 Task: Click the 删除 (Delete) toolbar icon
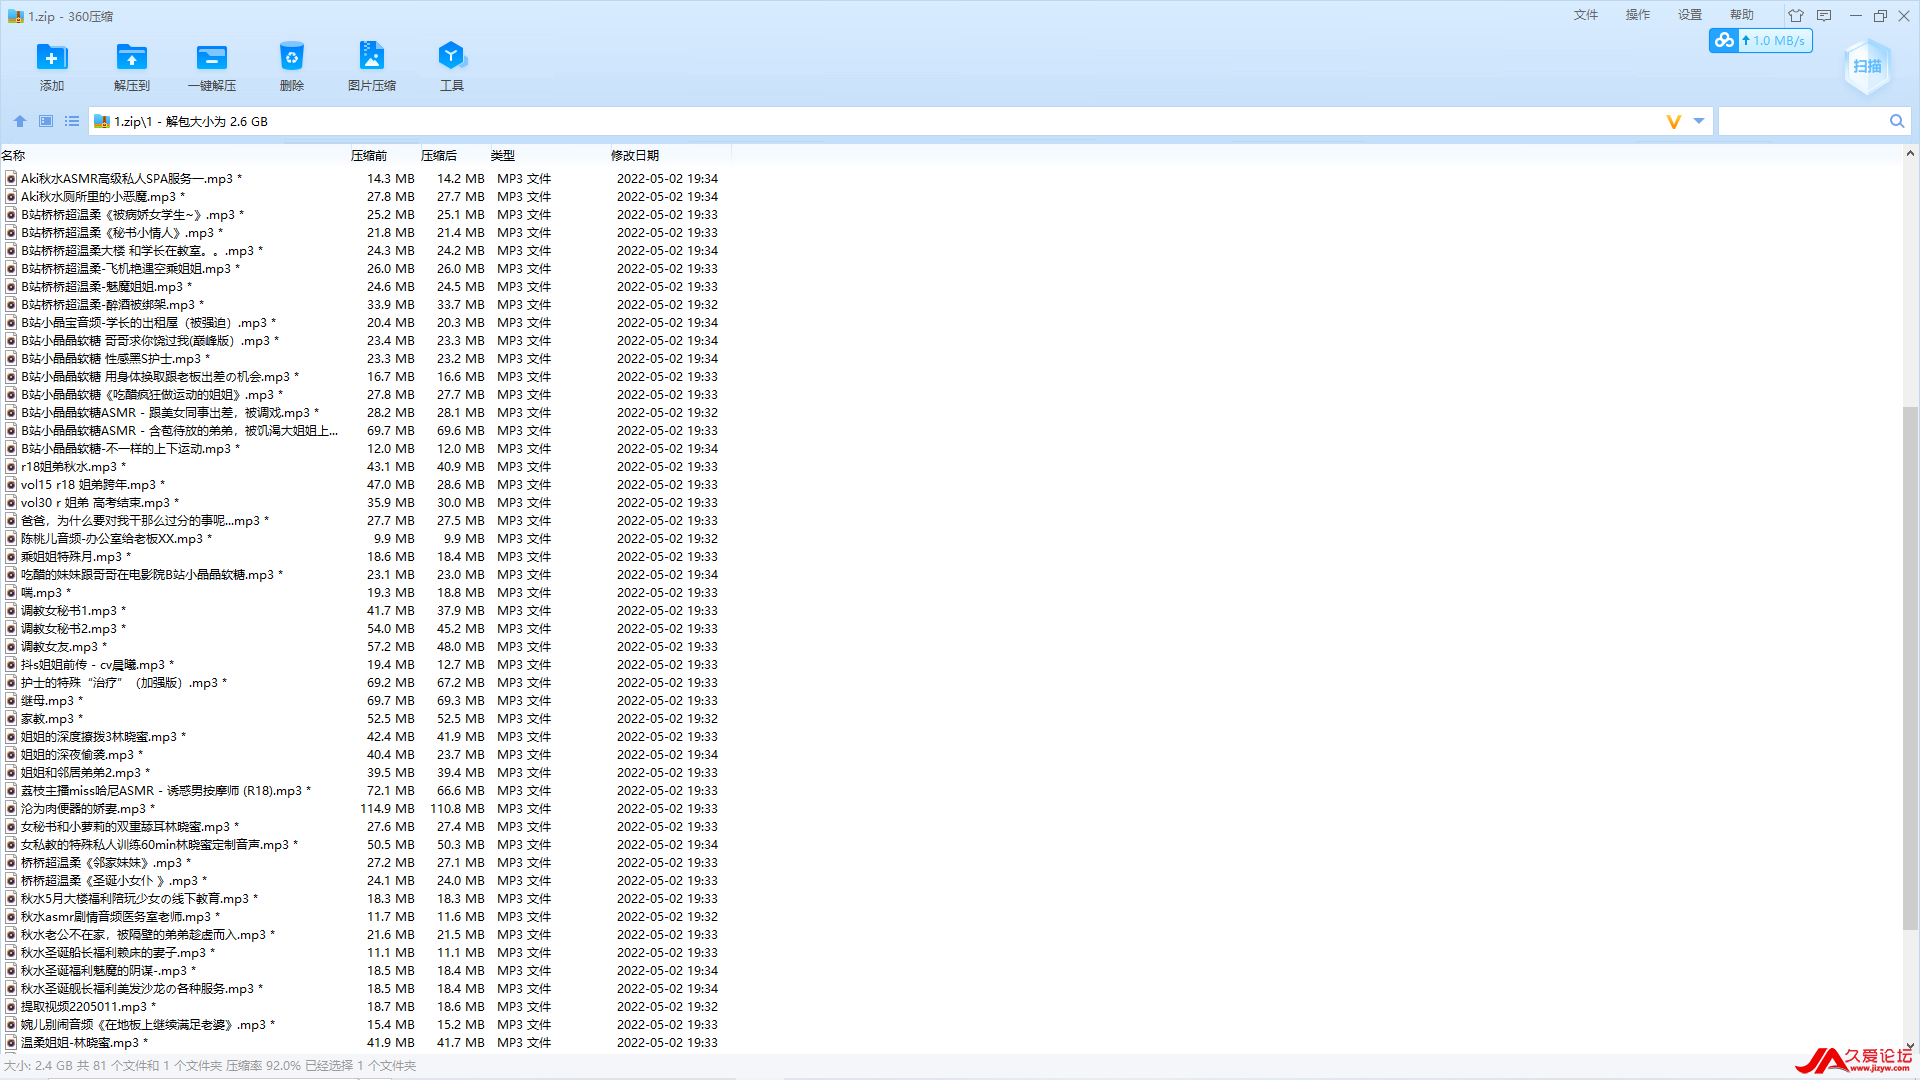[292, 66]
